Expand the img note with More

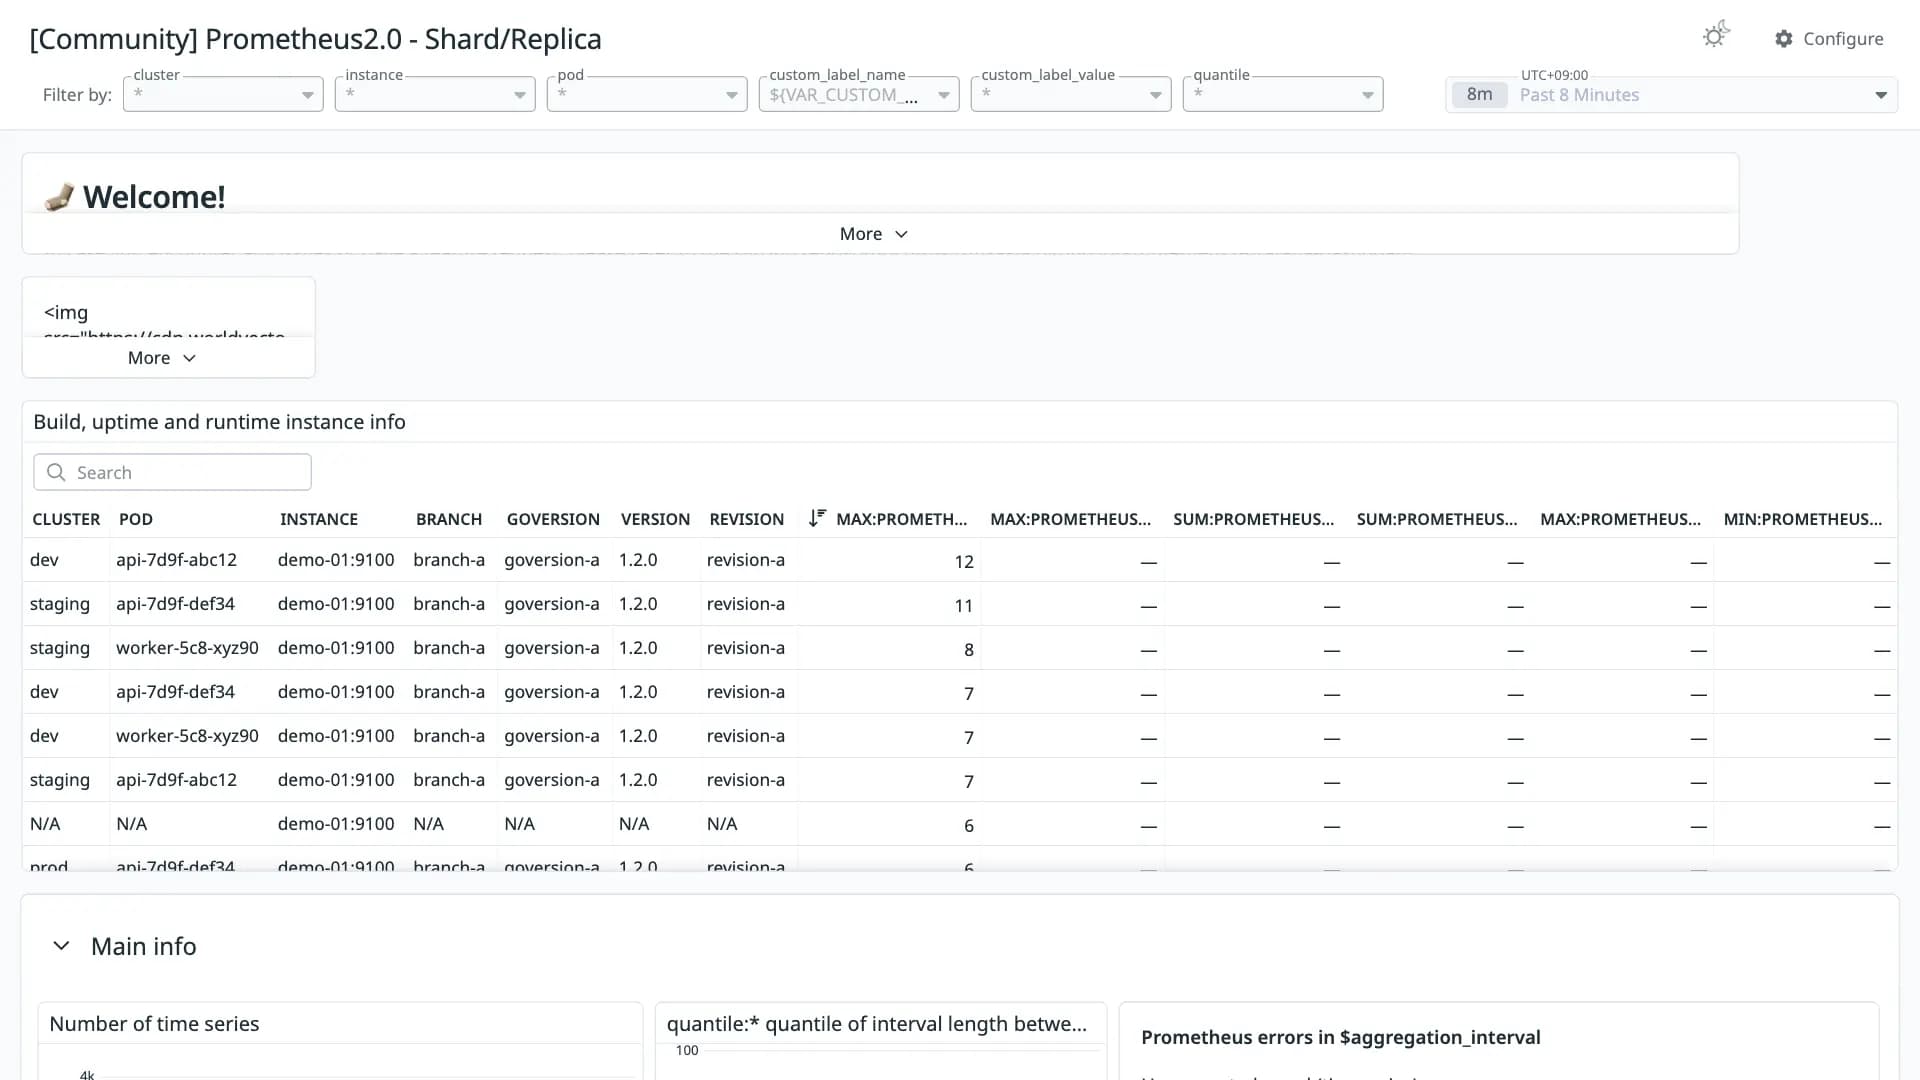tap(161, 358)
